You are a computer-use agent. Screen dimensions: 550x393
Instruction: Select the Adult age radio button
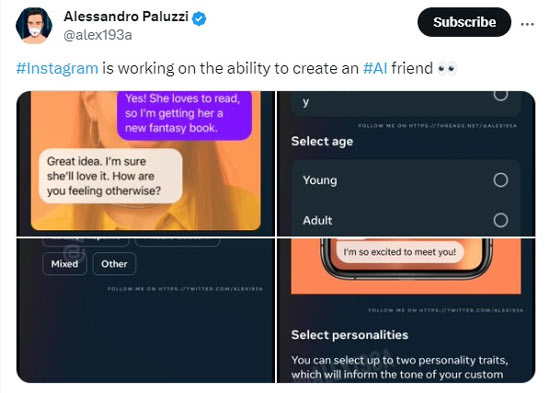[x=501, y=220]
